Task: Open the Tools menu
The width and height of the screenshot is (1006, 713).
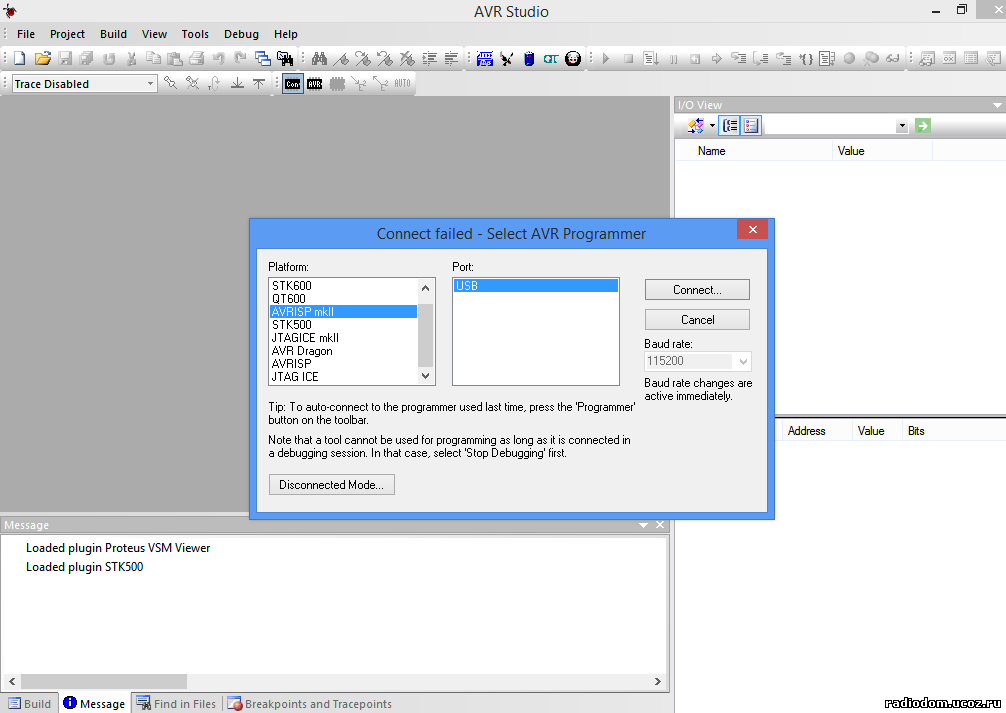Action: (x=195, y=34)
